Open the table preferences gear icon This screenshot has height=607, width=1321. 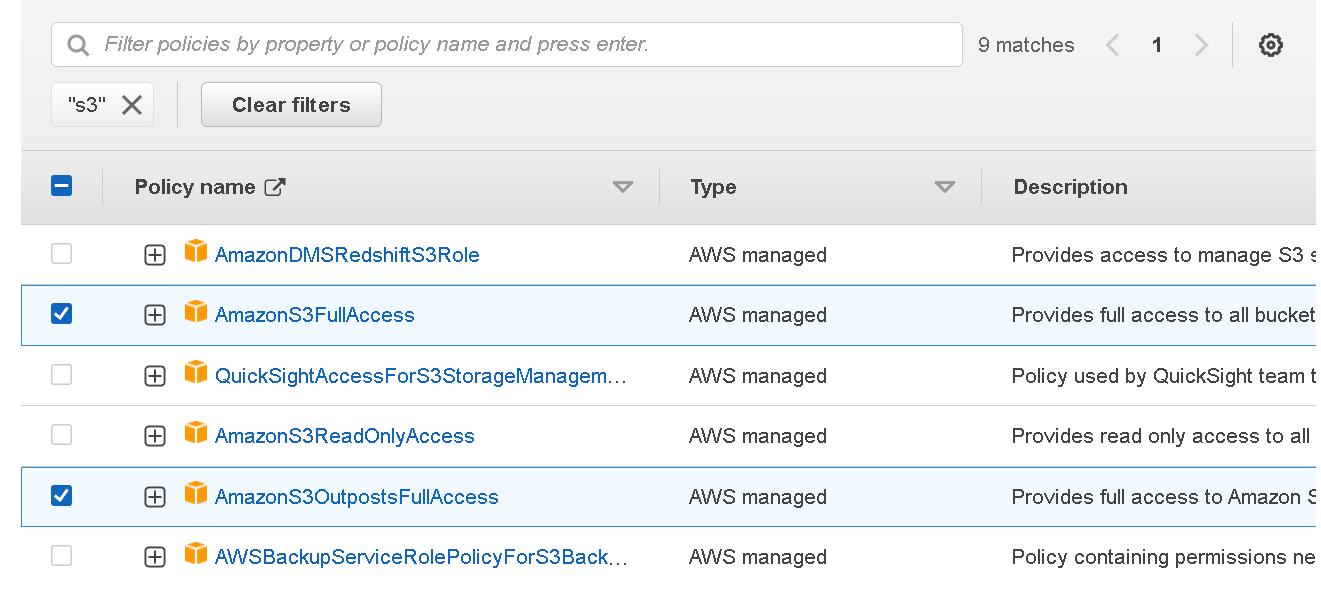[1270, 44]
